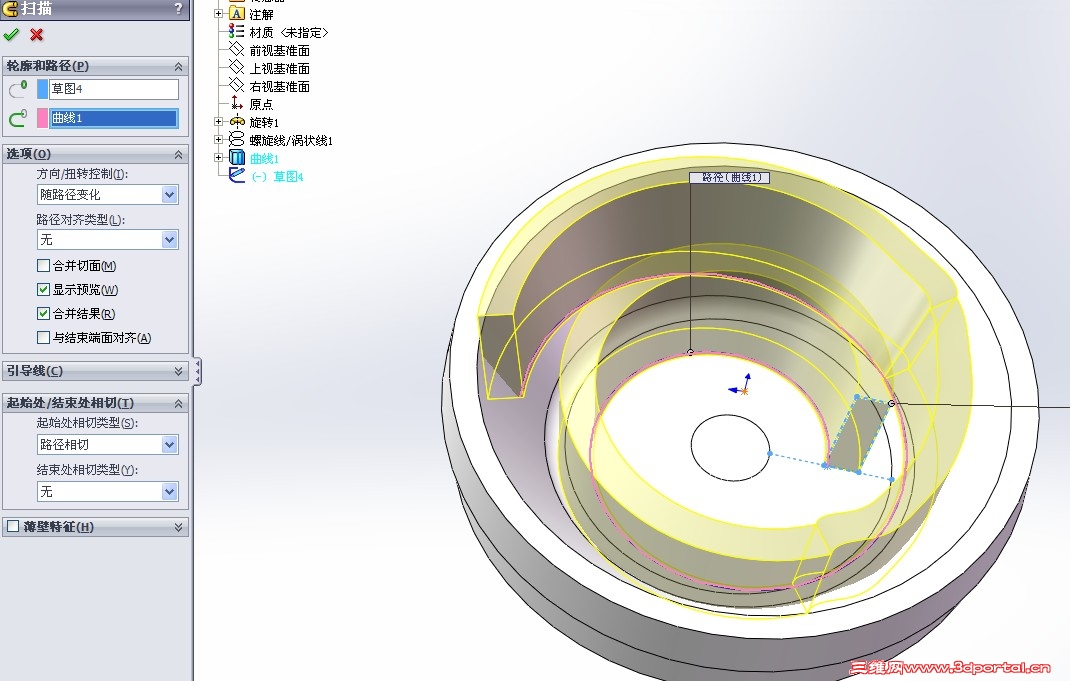This screenshot has height=681, width=1070.
Task: Toggle the 合并切面 checkbox
Action: 43,265
